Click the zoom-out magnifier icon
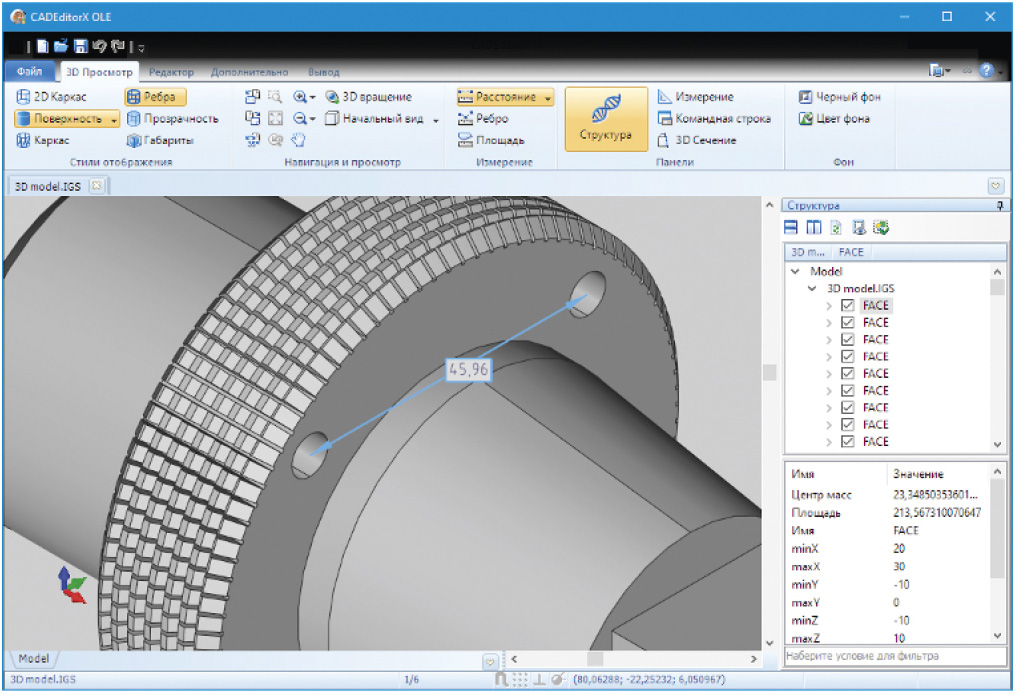 (299, 119)
